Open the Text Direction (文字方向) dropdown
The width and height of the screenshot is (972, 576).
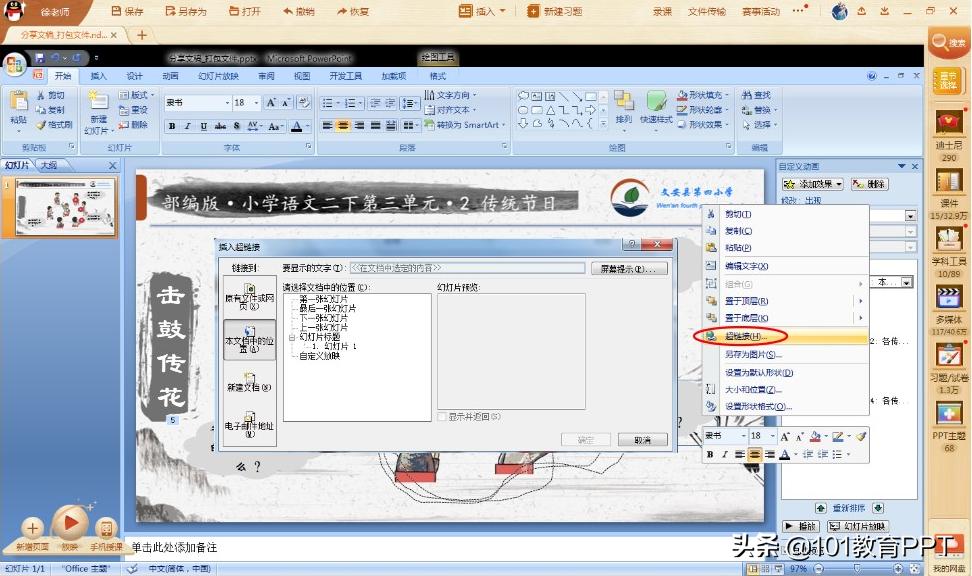[x=451, y=95]
